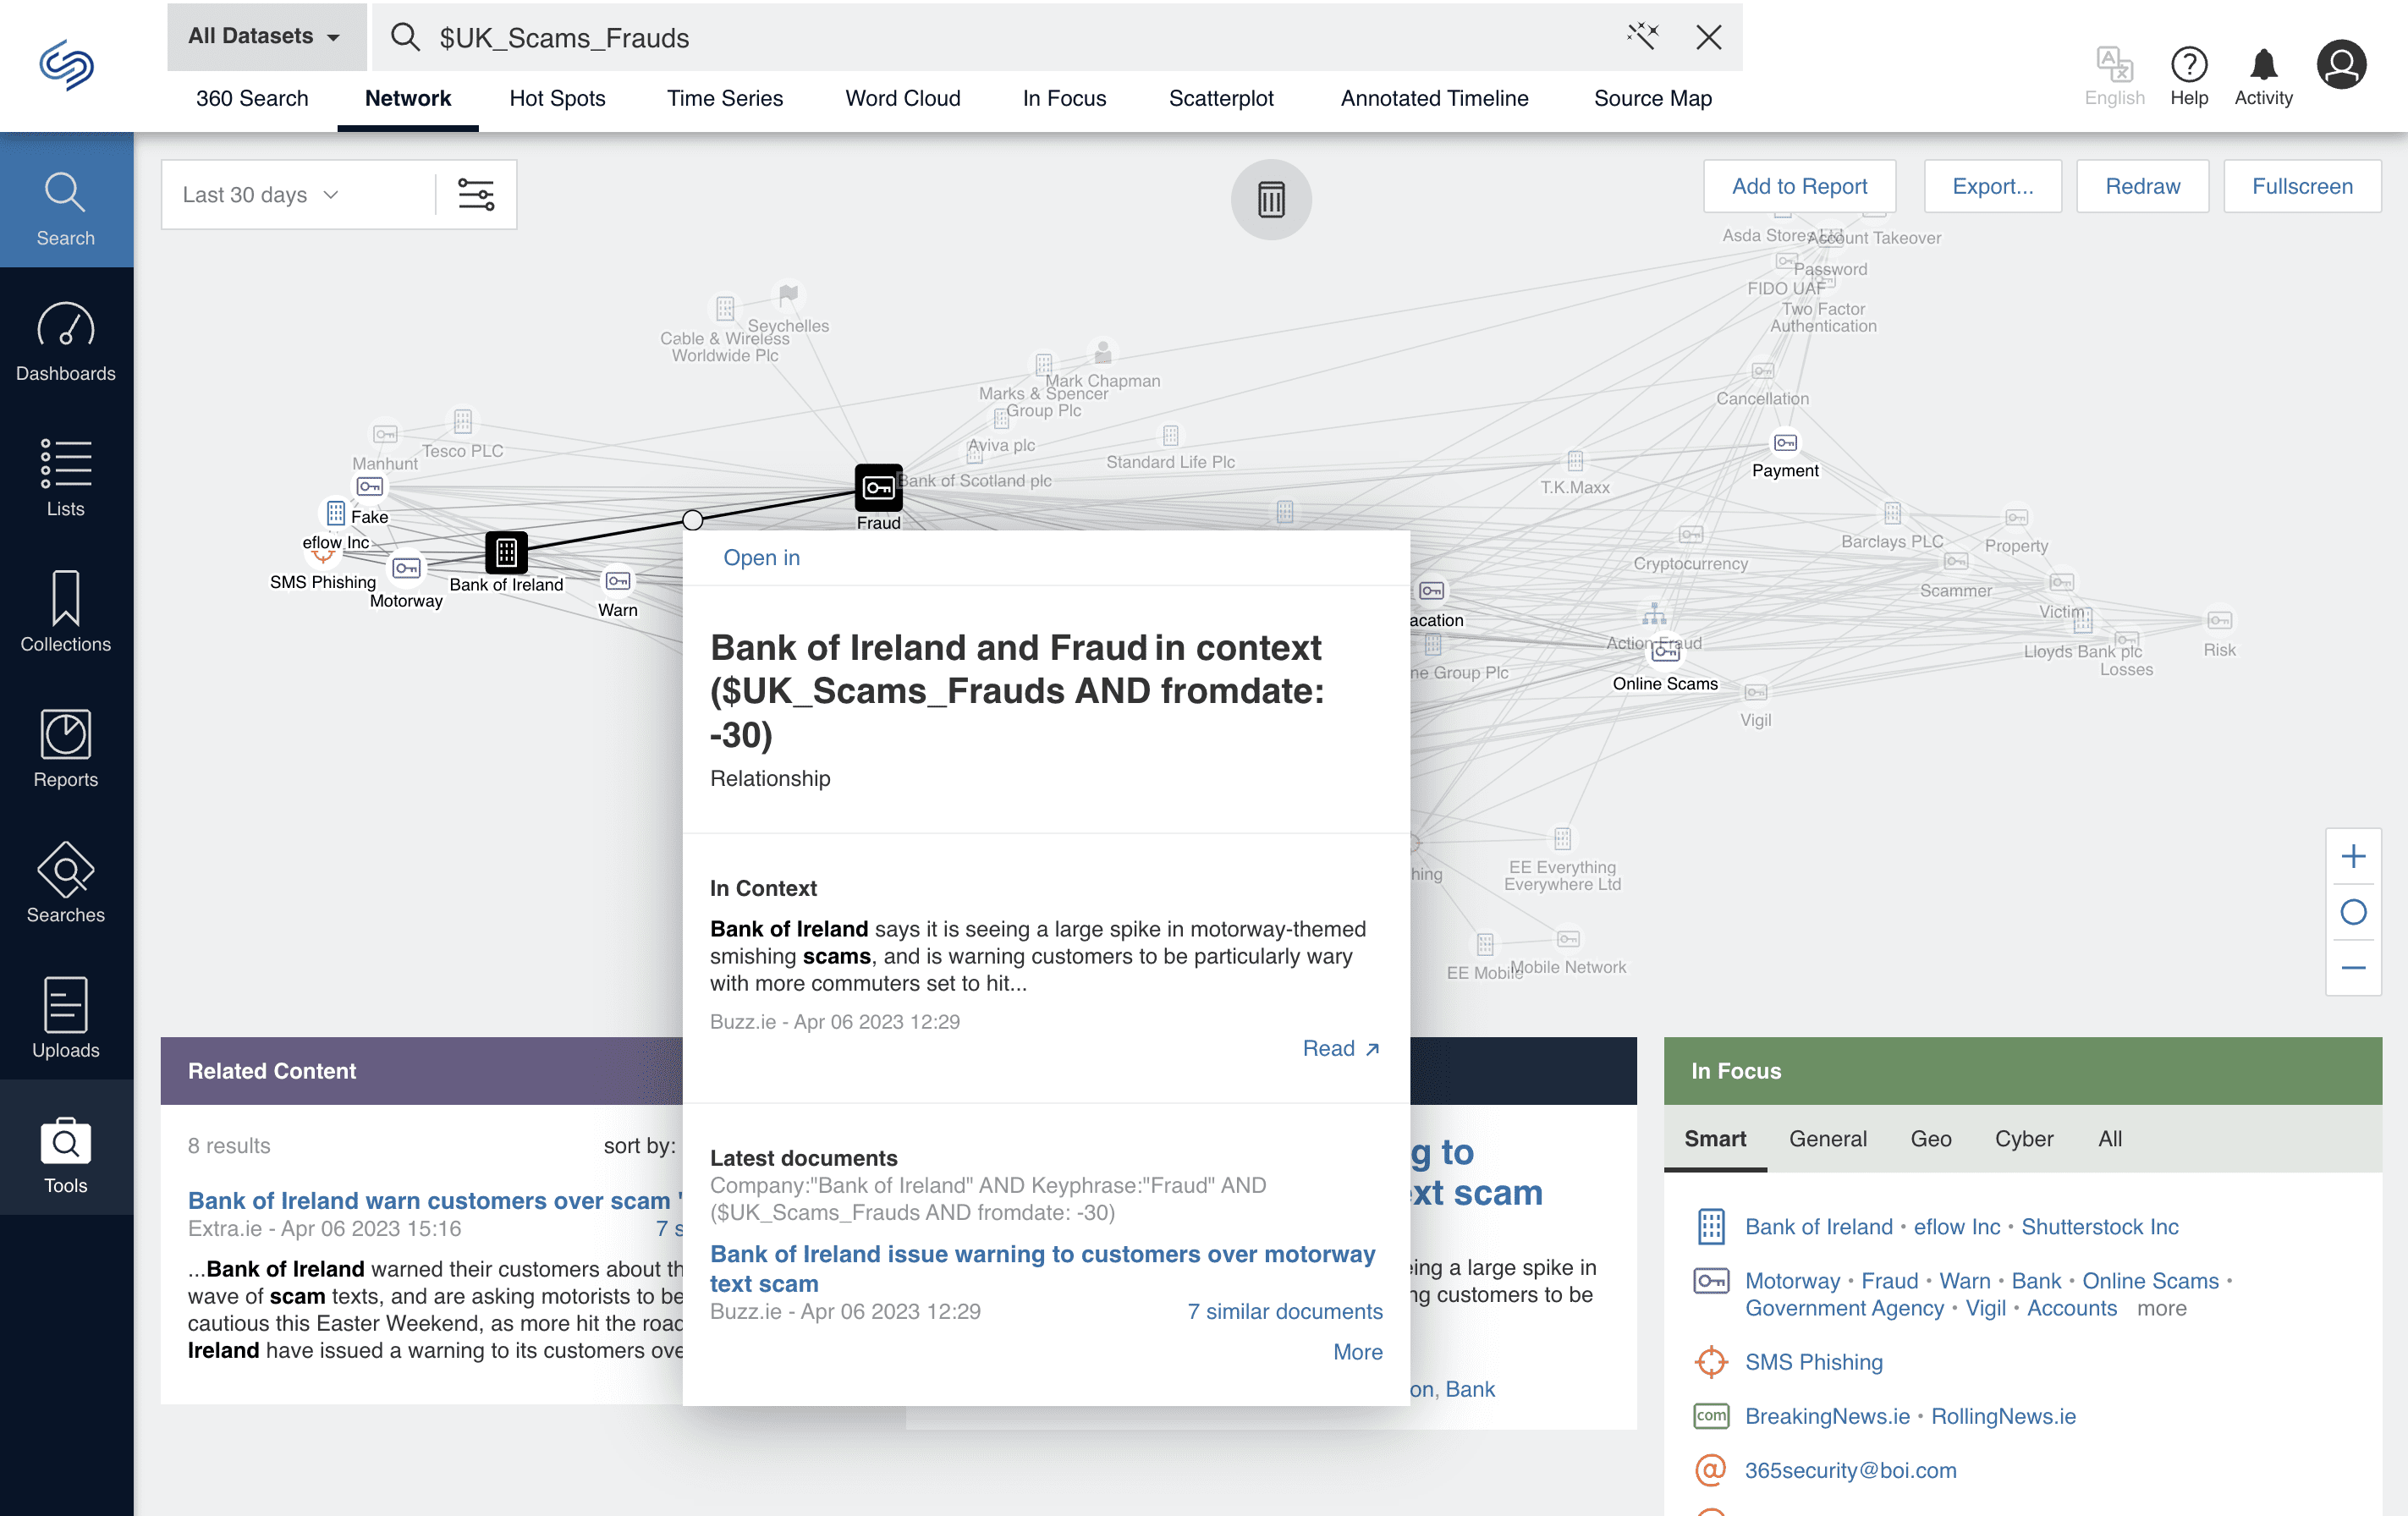Click the More link in popup

click(x=1357, y=1352)
